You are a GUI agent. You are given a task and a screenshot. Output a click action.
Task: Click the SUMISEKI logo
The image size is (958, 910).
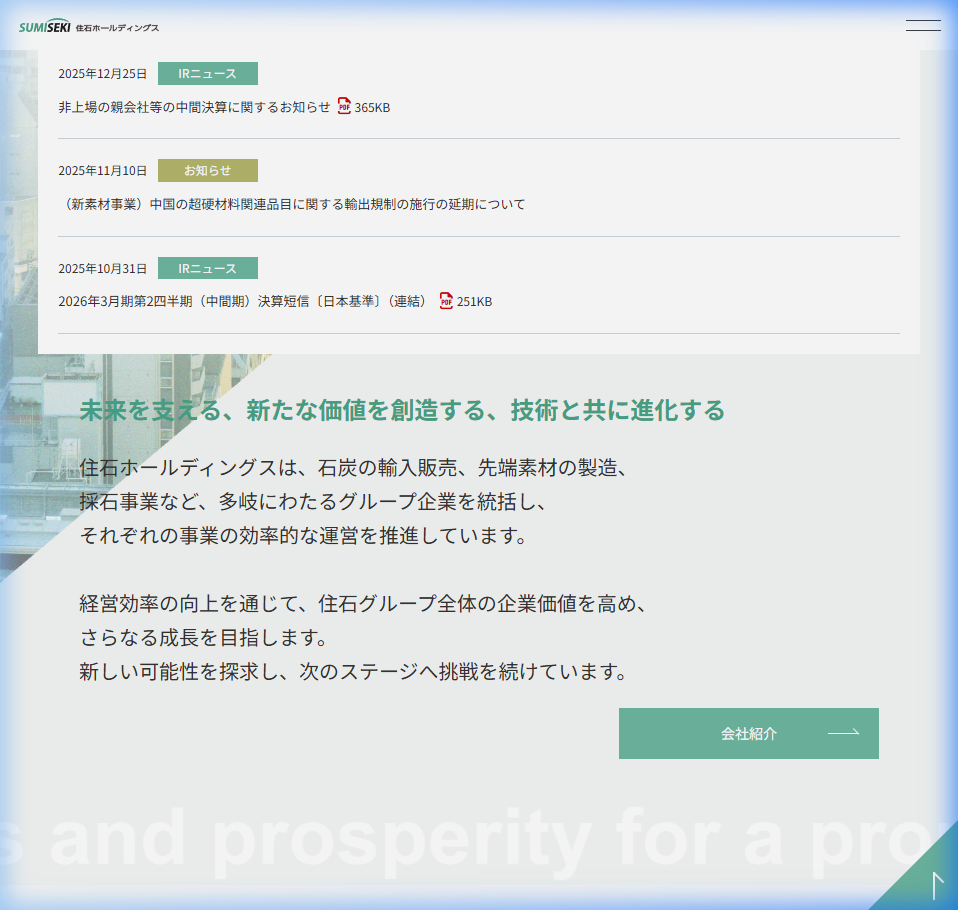(x=86, y=25)
